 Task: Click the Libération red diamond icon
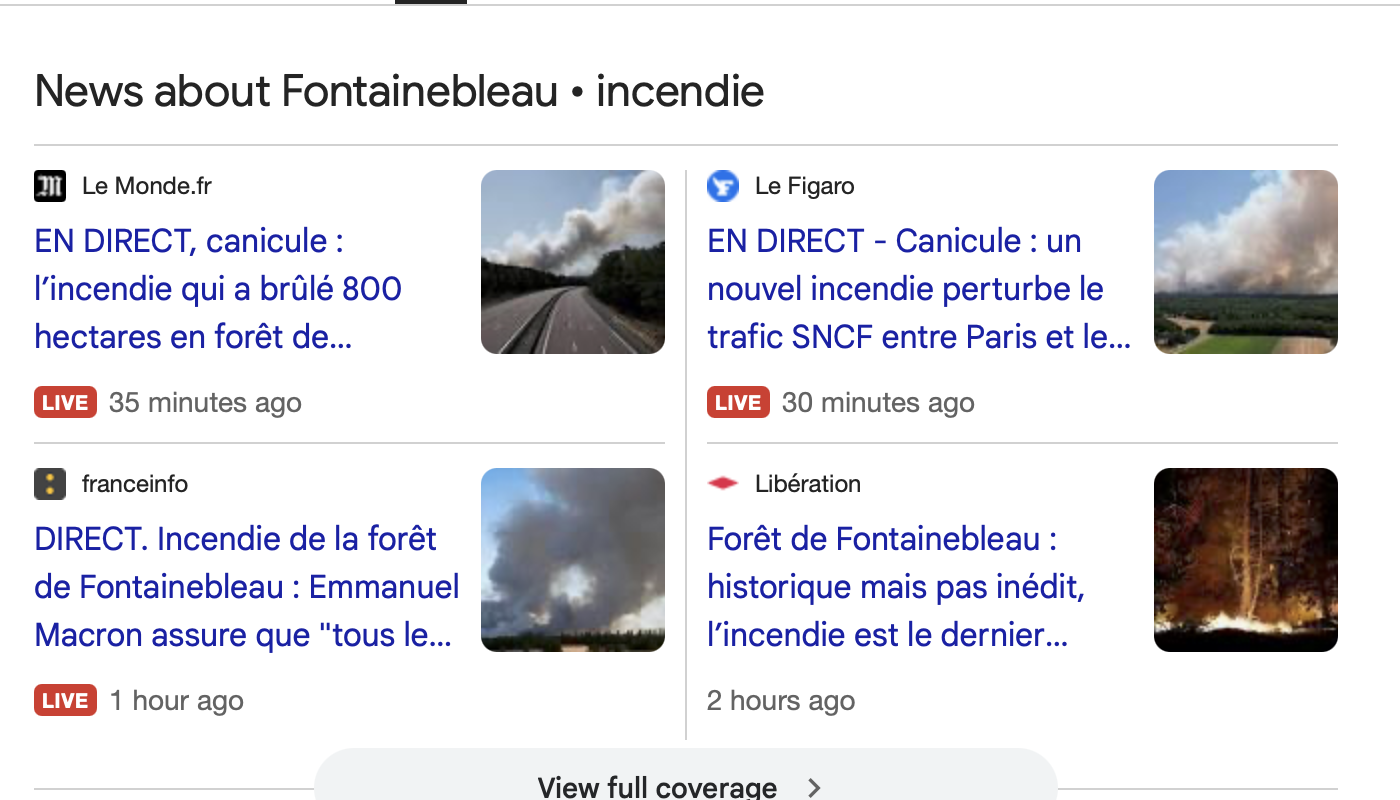point(723,484)
